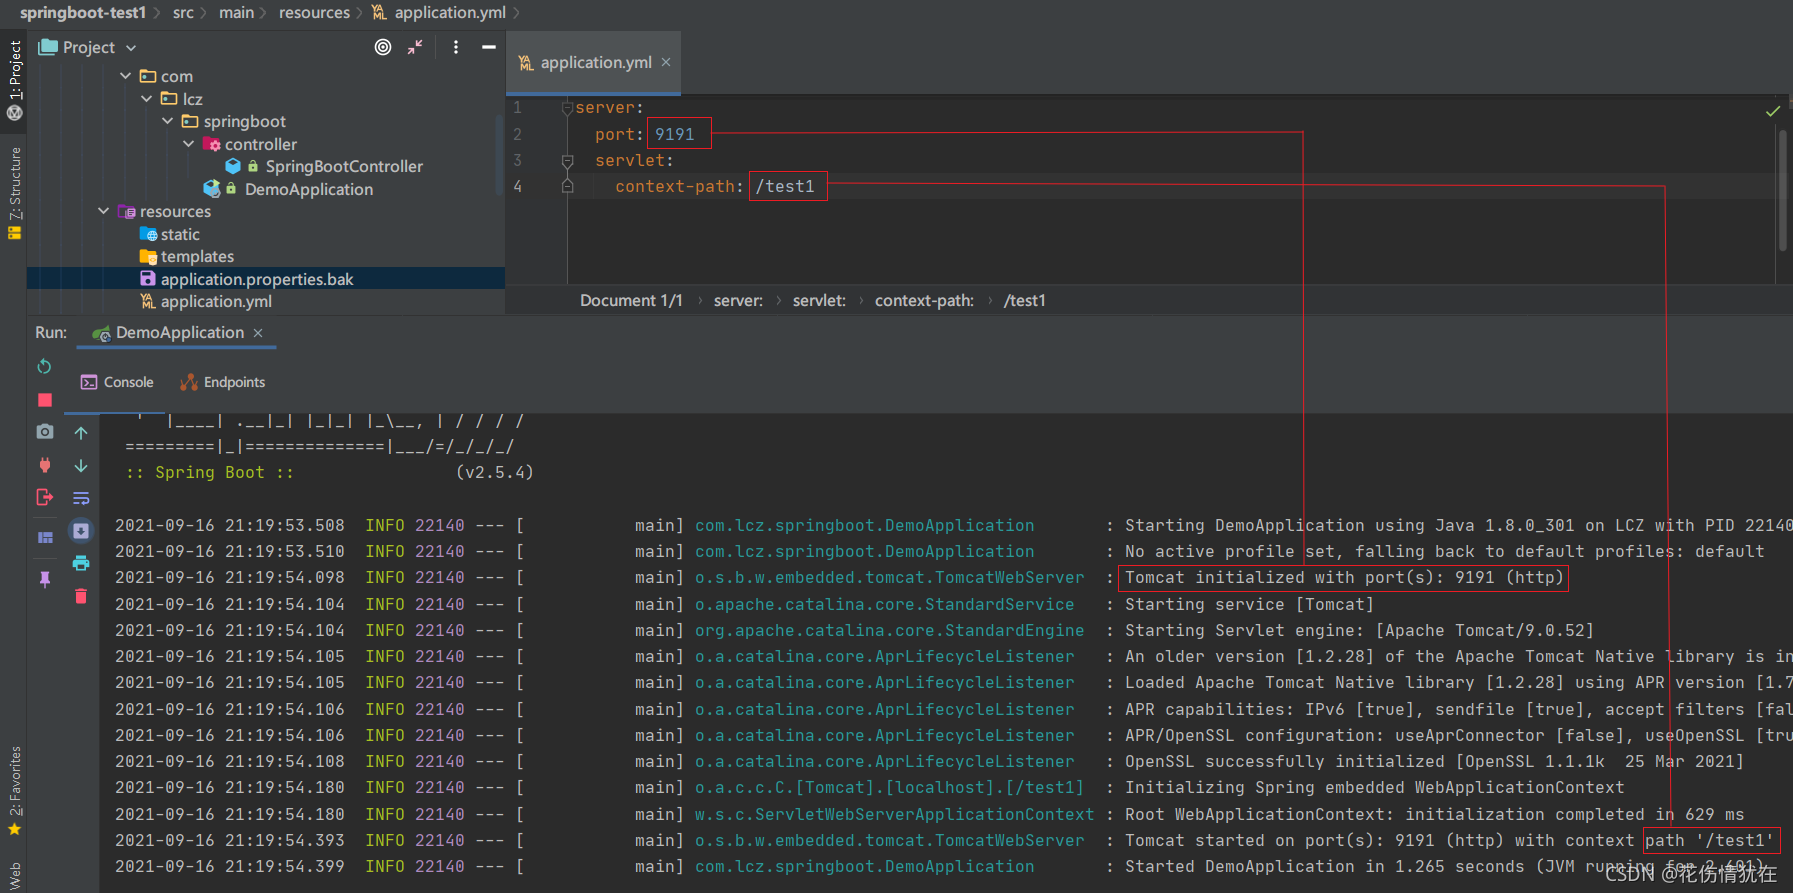This screenshot has width=1793, height=893.
Task: Click server: in the YAML breadcrumb bar
Action: tap(738, 300)
